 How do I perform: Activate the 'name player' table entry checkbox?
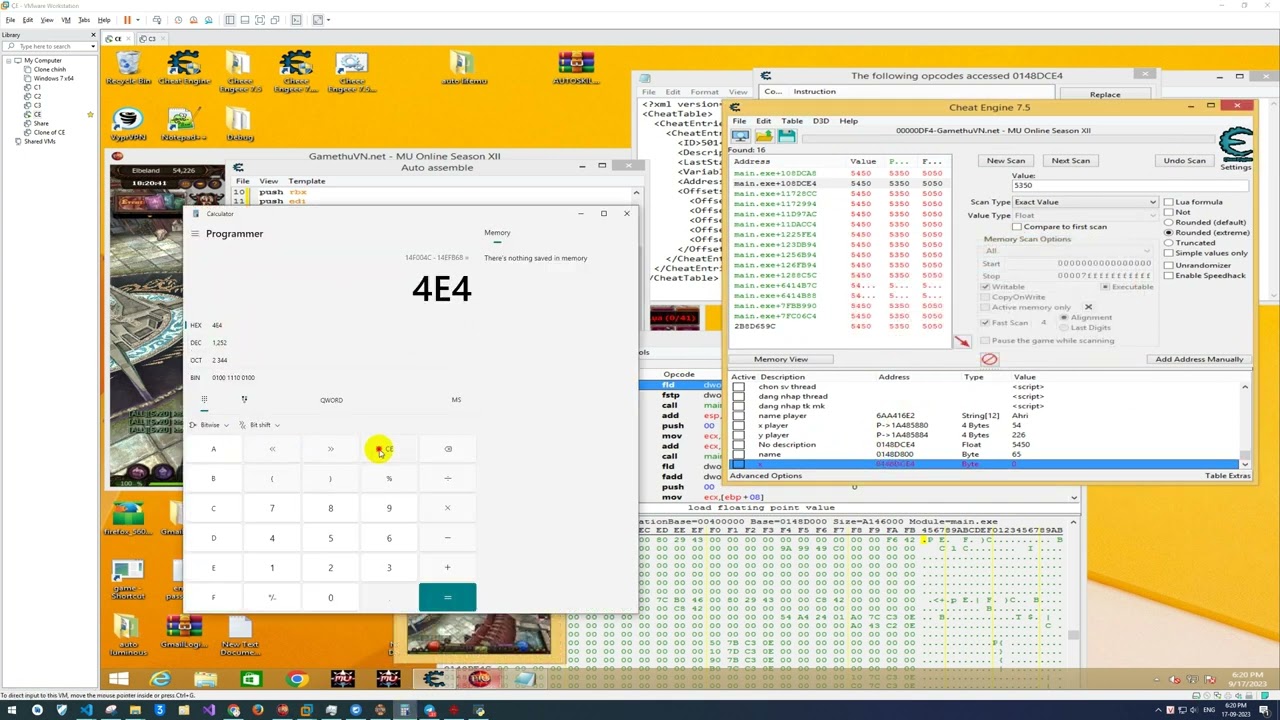[739, 416]
